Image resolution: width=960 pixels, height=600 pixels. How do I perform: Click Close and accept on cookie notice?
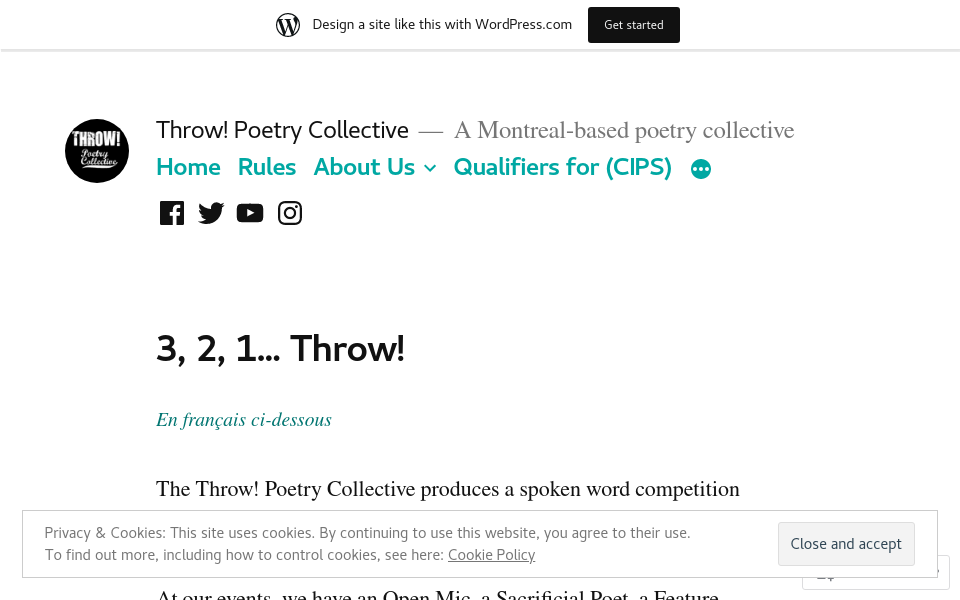(x=846, y=544)
